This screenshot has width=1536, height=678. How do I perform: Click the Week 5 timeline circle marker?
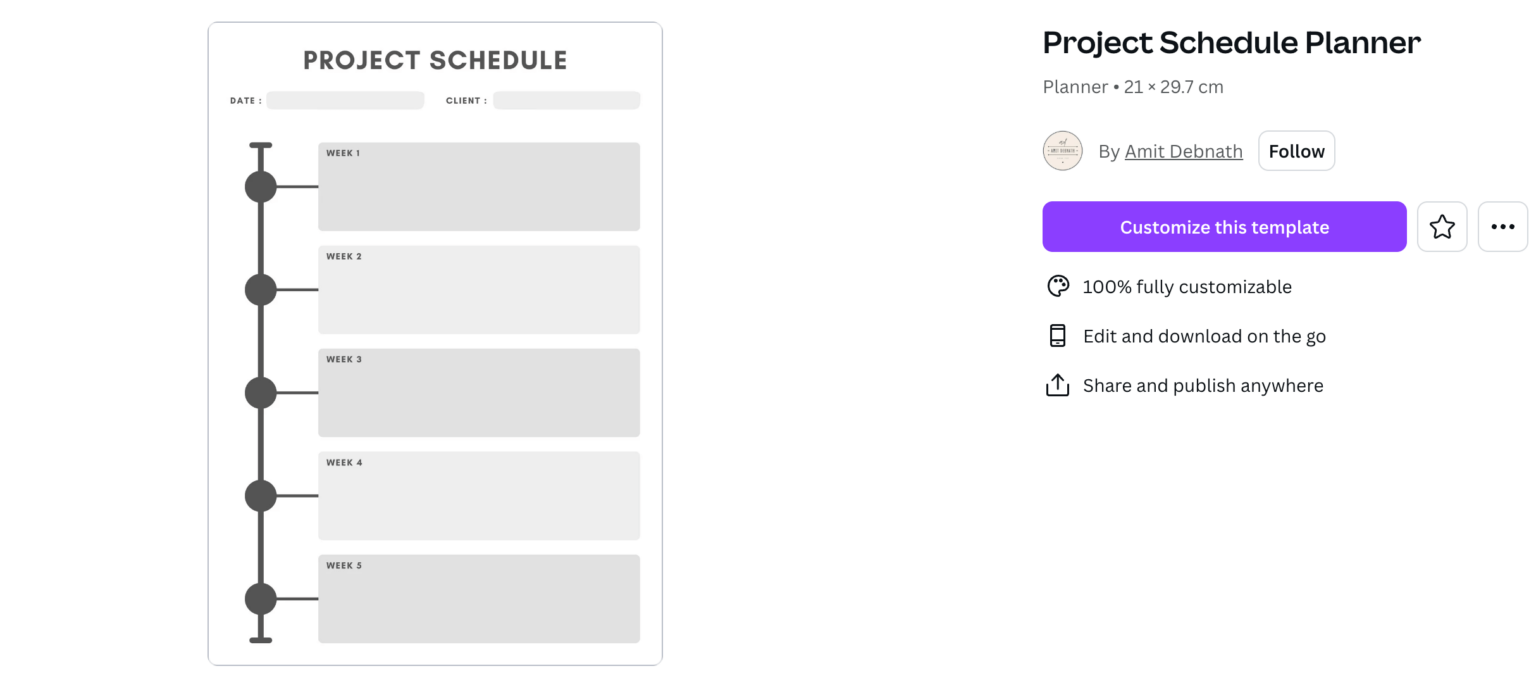[260, 599]
